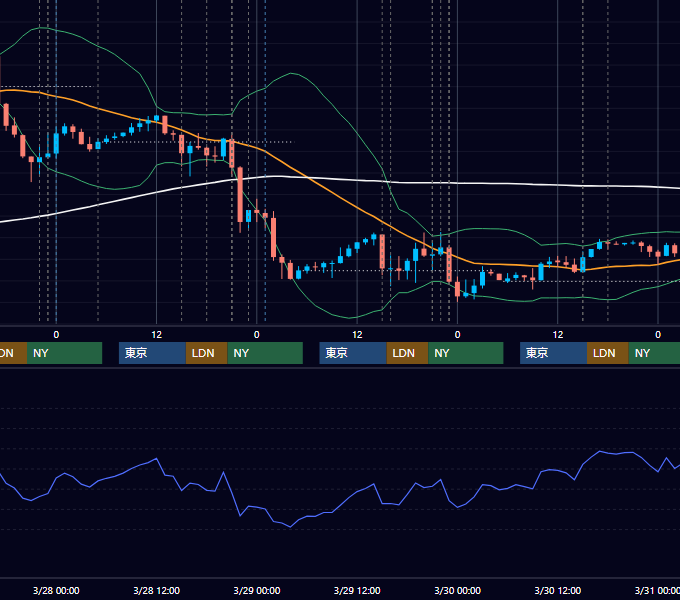This screenshot has width=680, height=600.
Task: Click the '3/29 12:00' date label
Action: click(357, 590)
